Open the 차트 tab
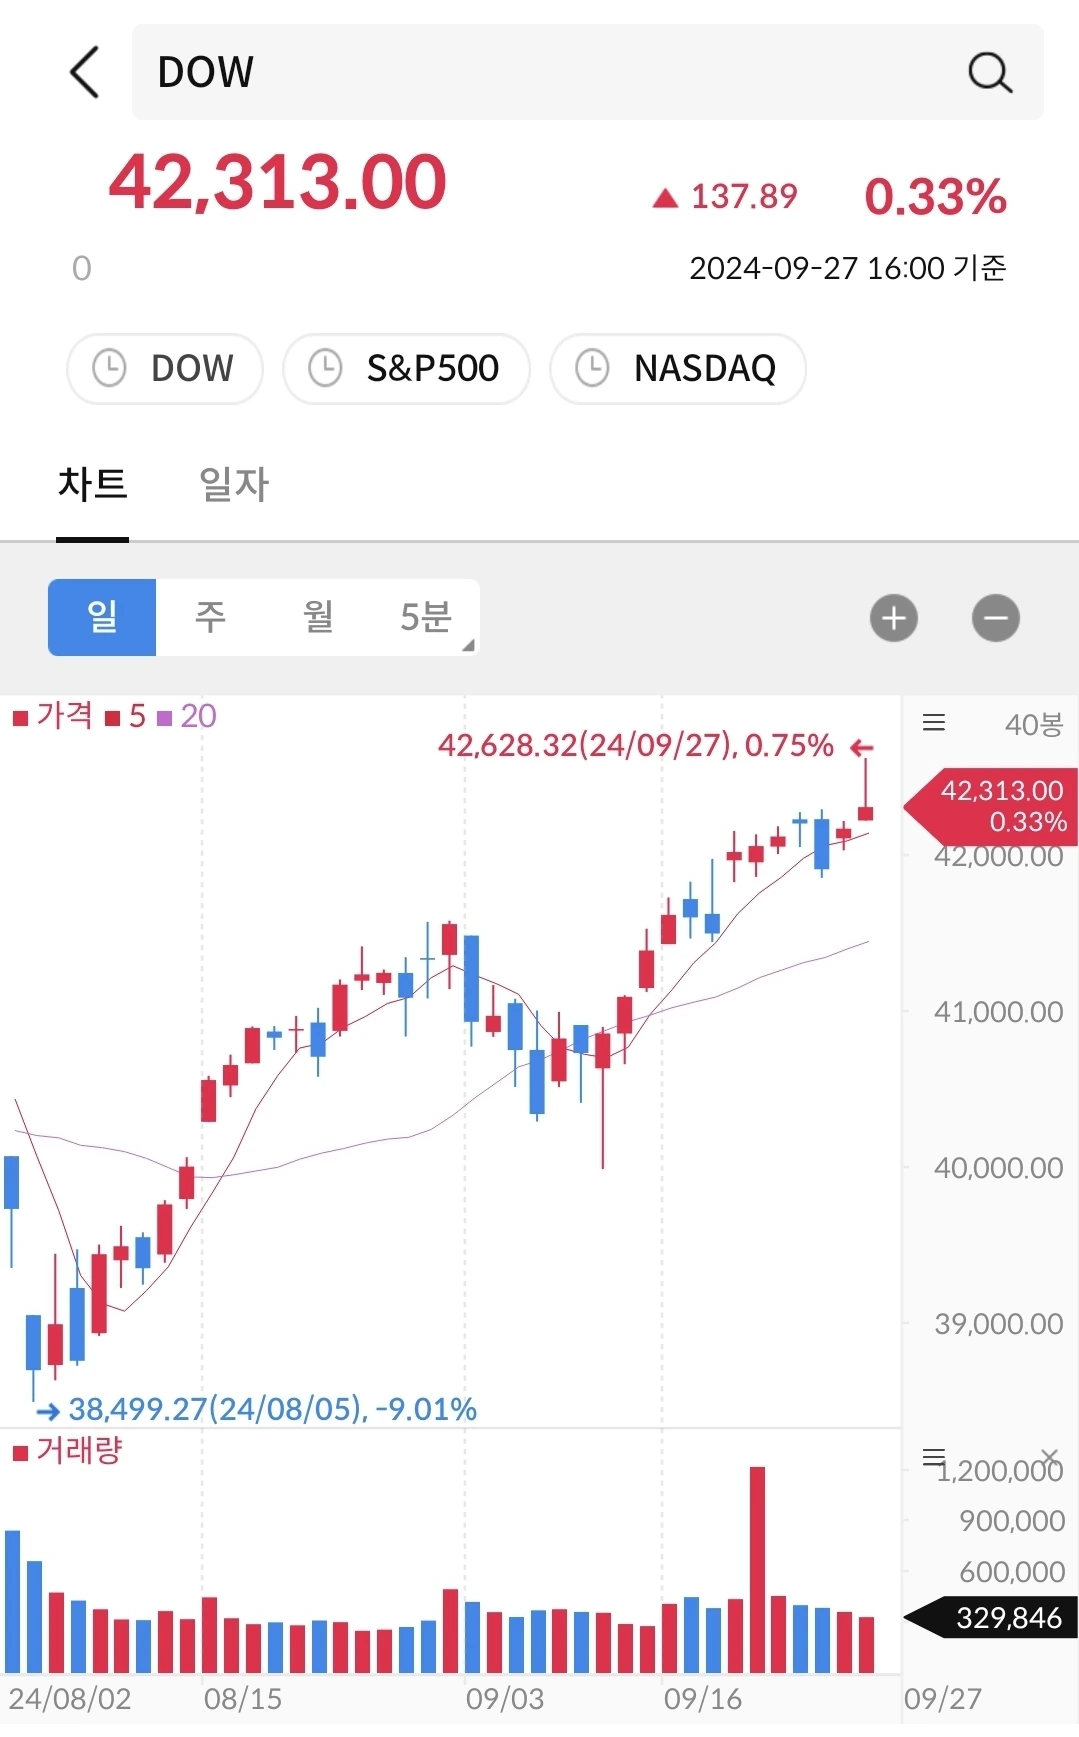1079x1737 pixels. point(93,485)
